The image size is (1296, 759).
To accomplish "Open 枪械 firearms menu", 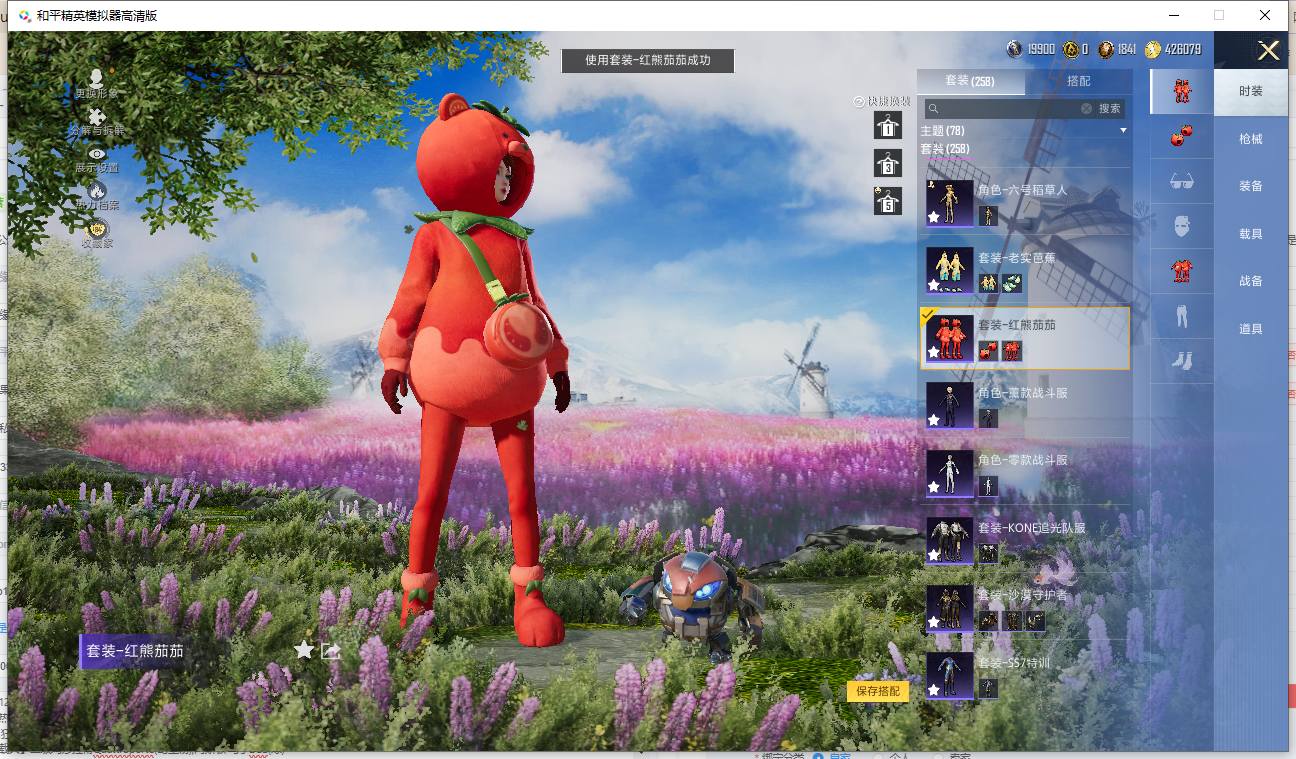I will click(x=1251, y=139).
